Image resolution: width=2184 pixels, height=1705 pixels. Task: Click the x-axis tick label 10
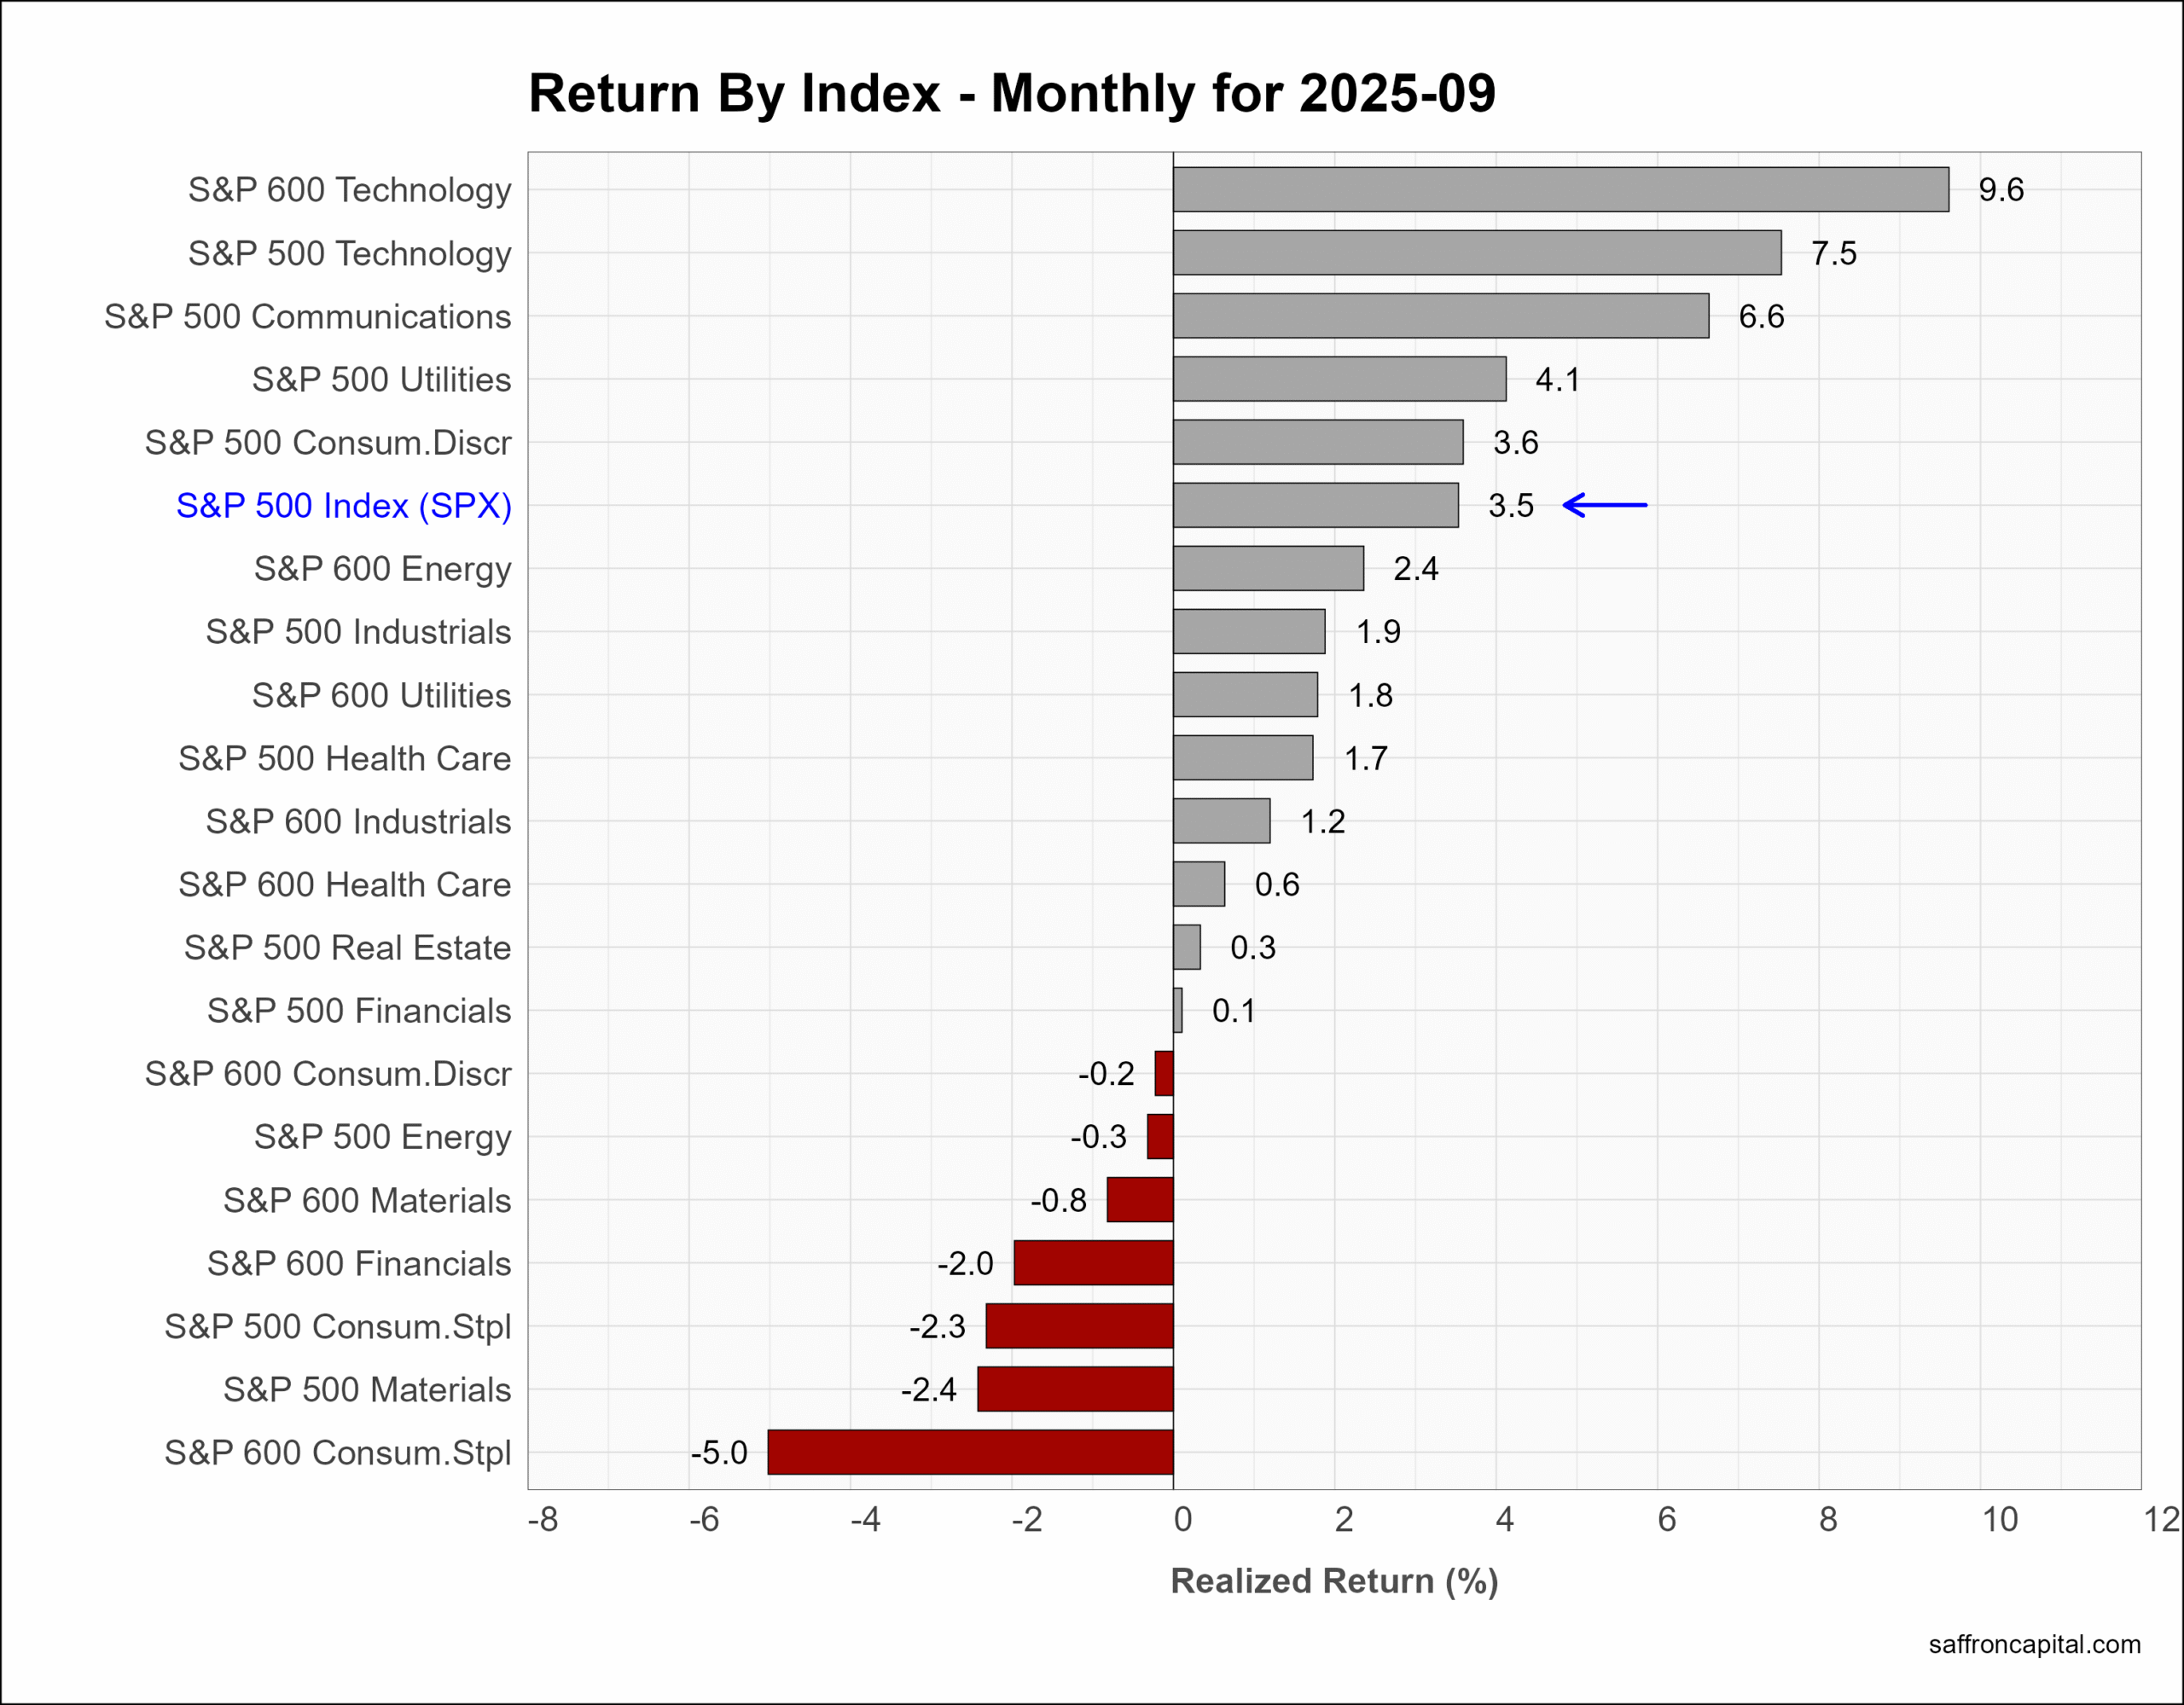click(1999, 1519)
